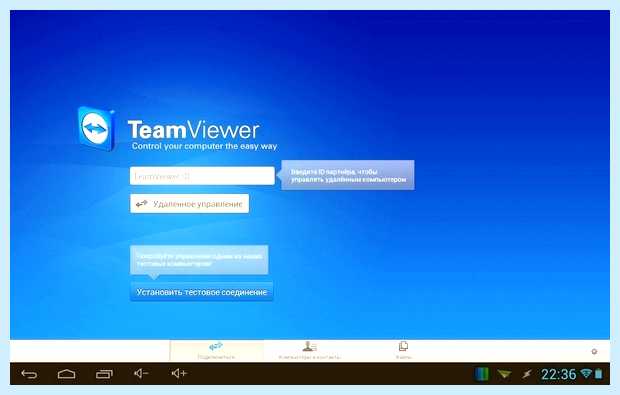This screenshot has height=395, width=620.
Task: Click Установить тестовое соединение button
Action: (202, 292)
